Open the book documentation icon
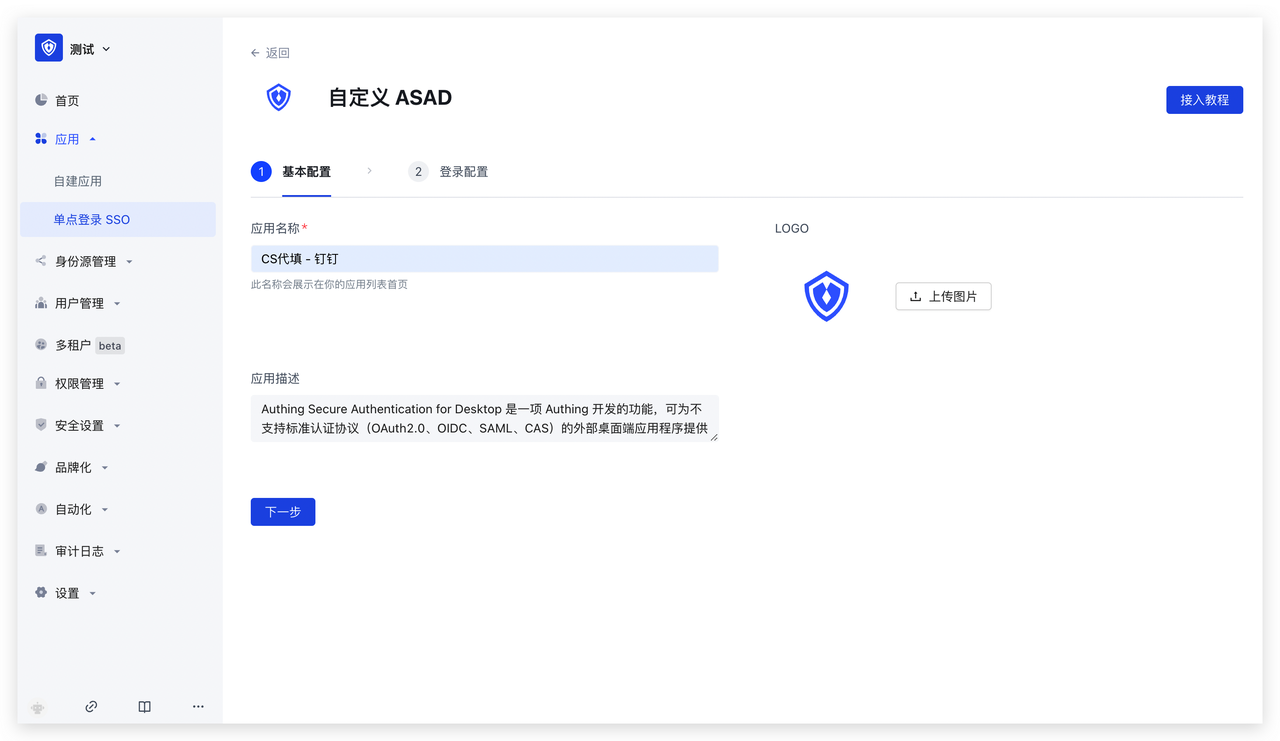Viewport: 1280px width, 741px height. pyautogui.click(x=145, y=706)
